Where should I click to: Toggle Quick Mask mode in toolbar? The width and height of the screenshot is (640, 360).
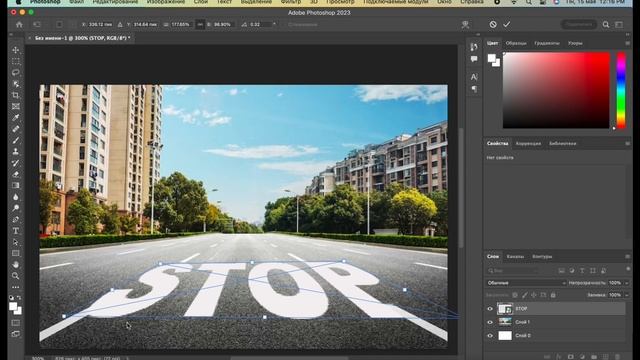[16, 323]
